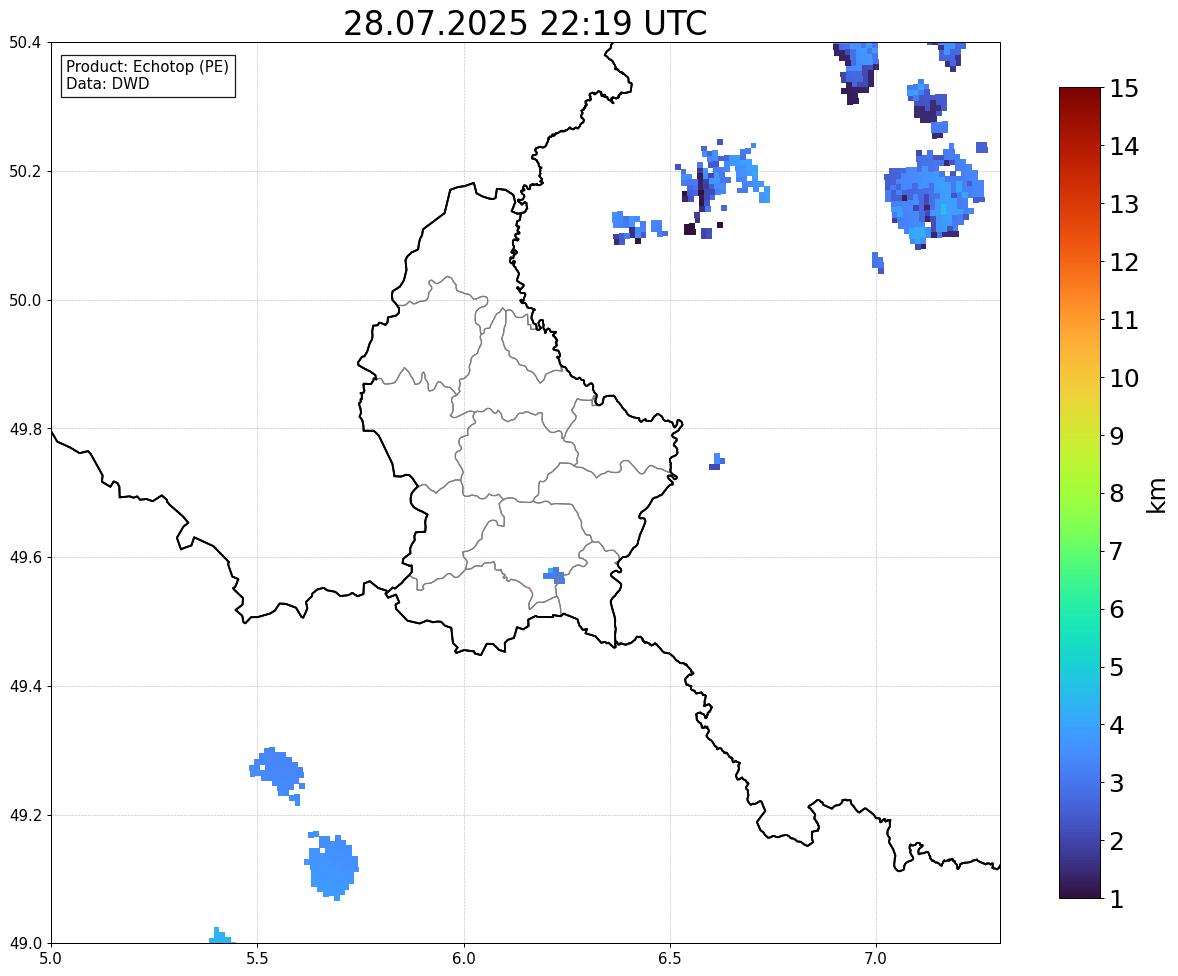Viewport: 1178px width, 976px height.
Task: Click the "Data: DWD" label
Action: click(107, 83)
